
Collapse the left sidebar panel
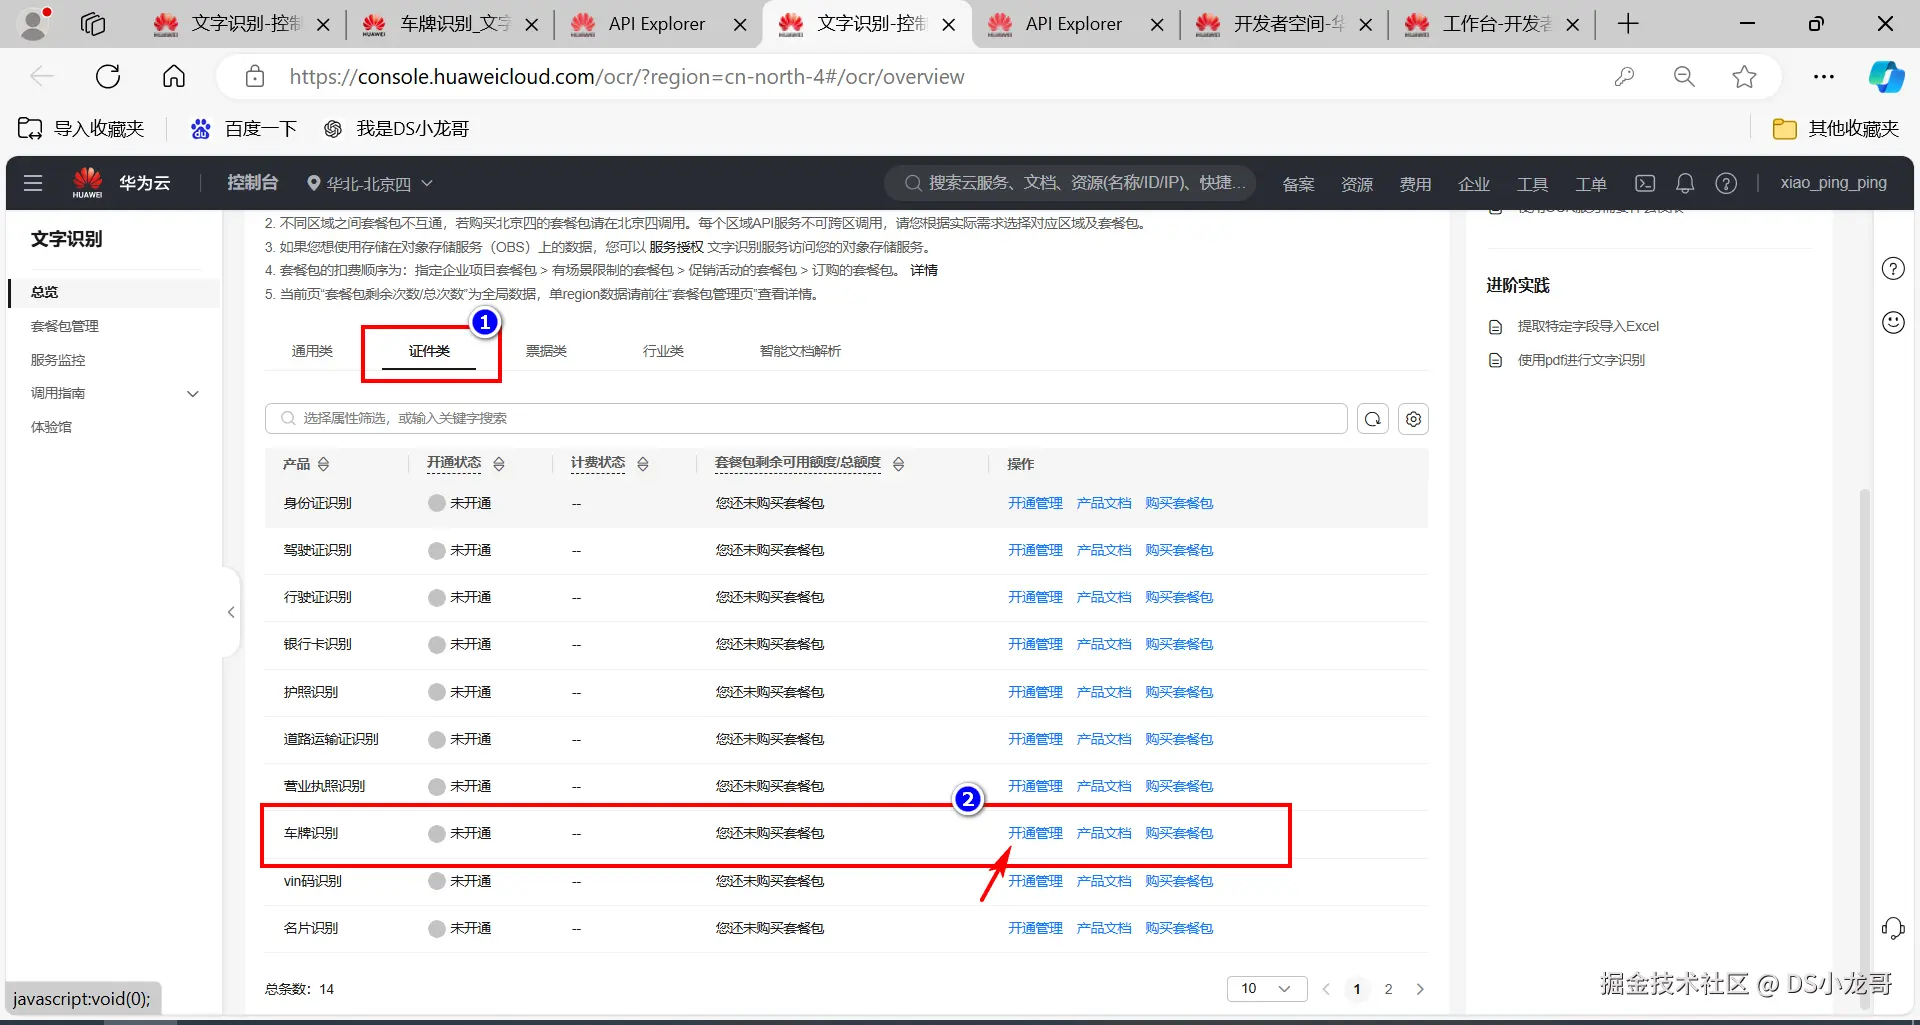(x=231, y=612)
